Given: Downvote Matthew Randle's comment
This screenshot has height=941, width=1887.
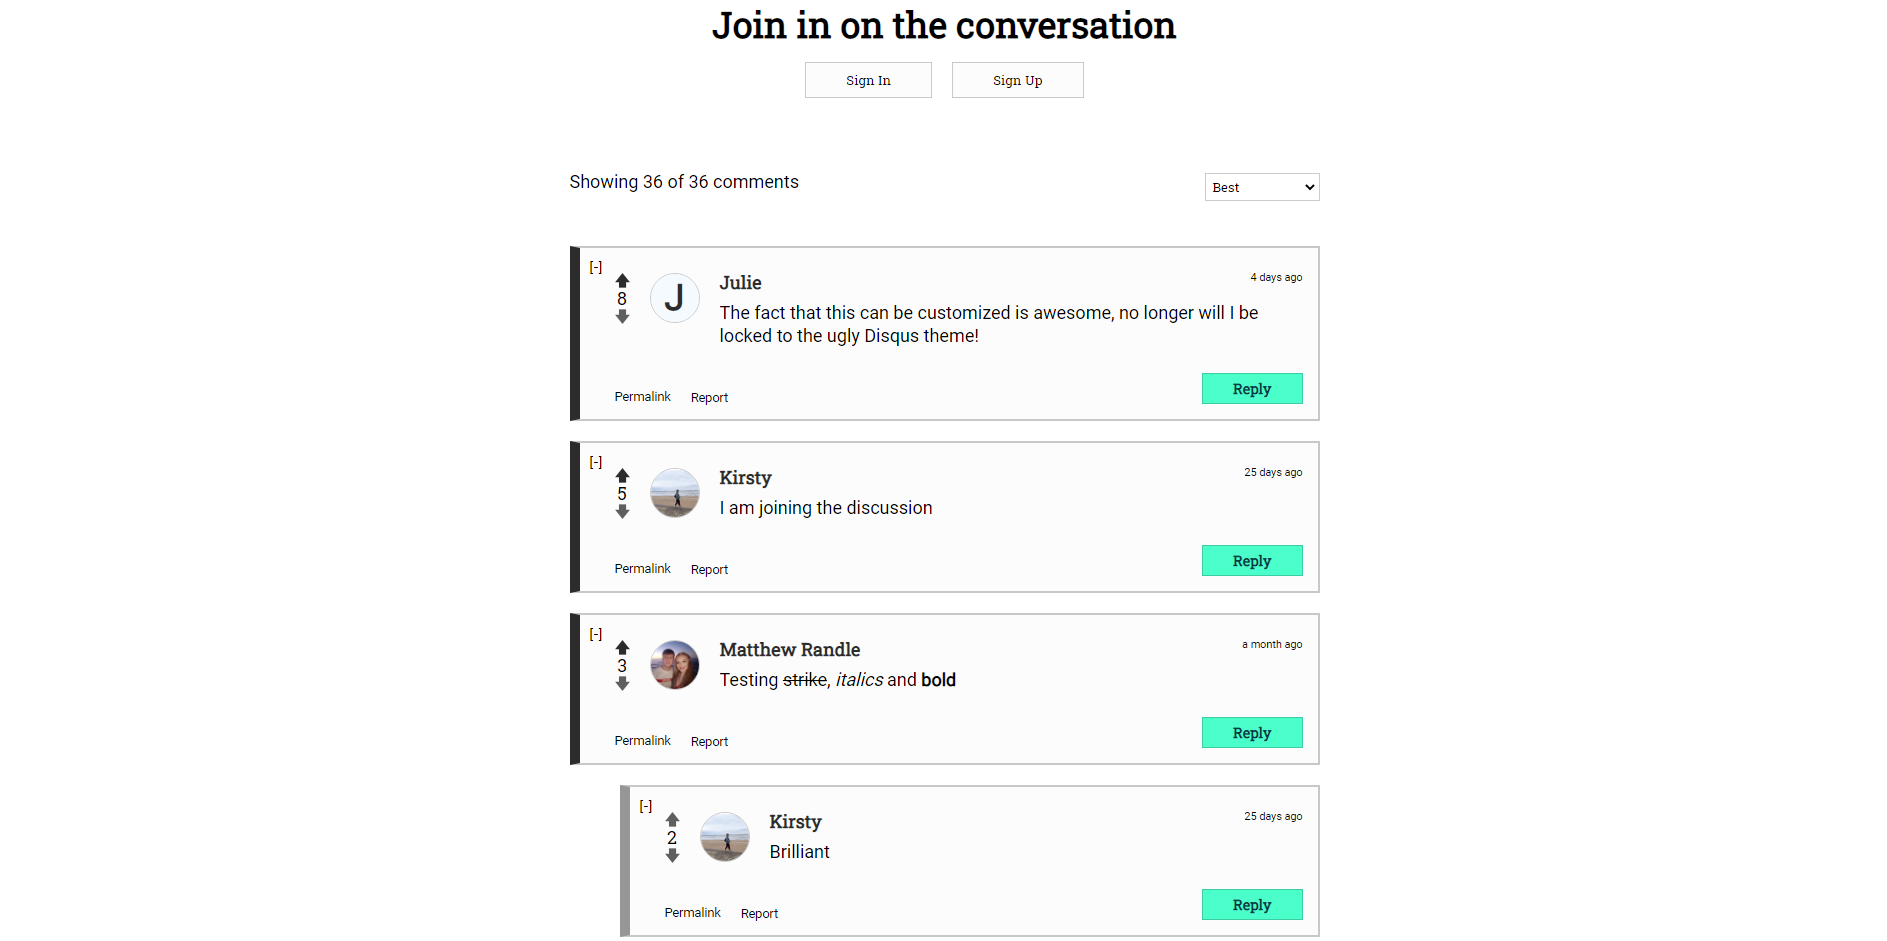Looking at the screenshot, I should coord(622,684).
